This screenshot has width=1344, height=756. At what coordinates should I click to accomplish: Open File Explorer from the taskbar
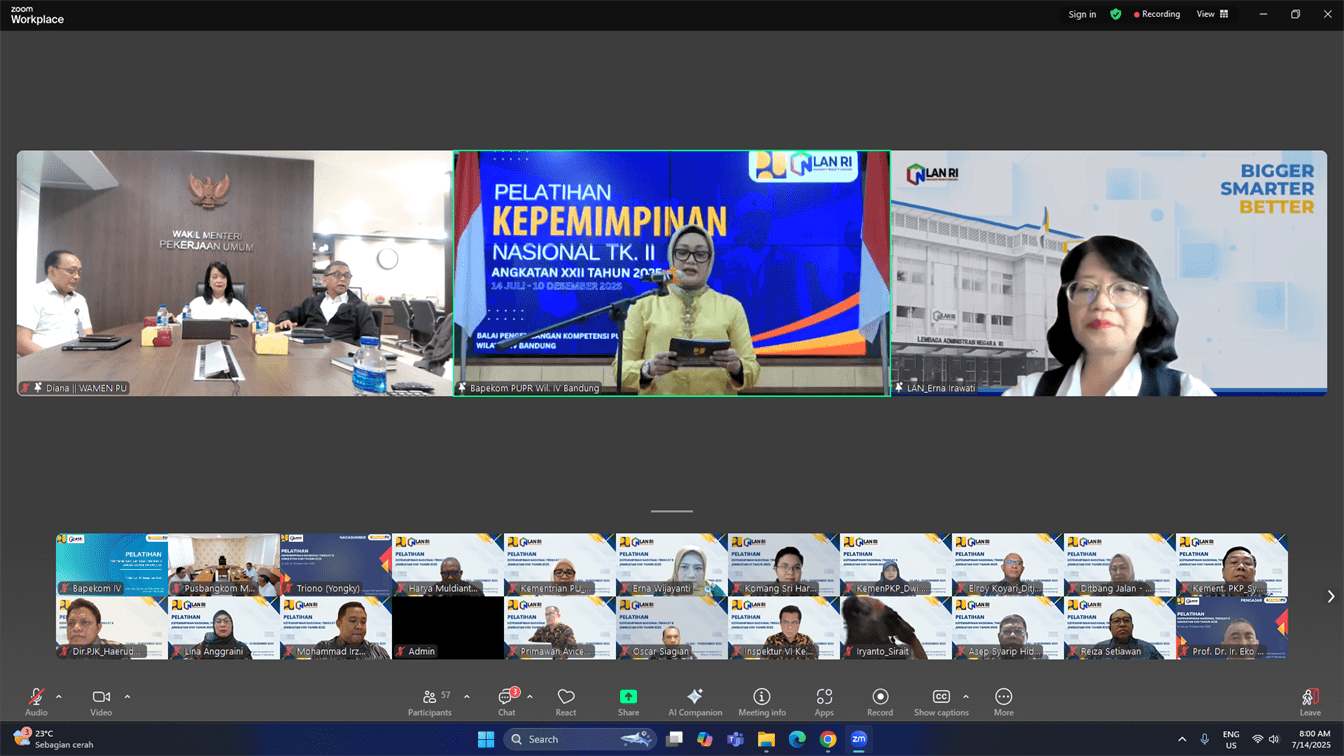(766, 739)
